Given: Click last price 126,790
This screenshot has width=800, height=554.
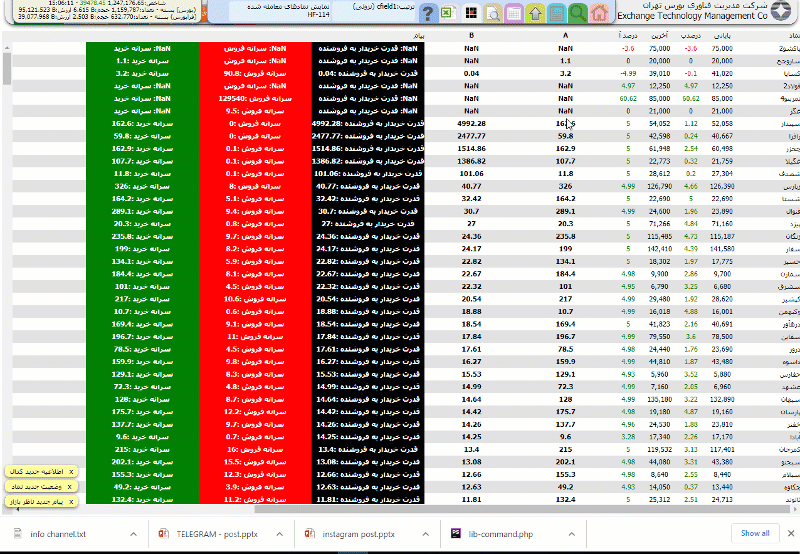Looking at the screenshot, I should point(659,186).
